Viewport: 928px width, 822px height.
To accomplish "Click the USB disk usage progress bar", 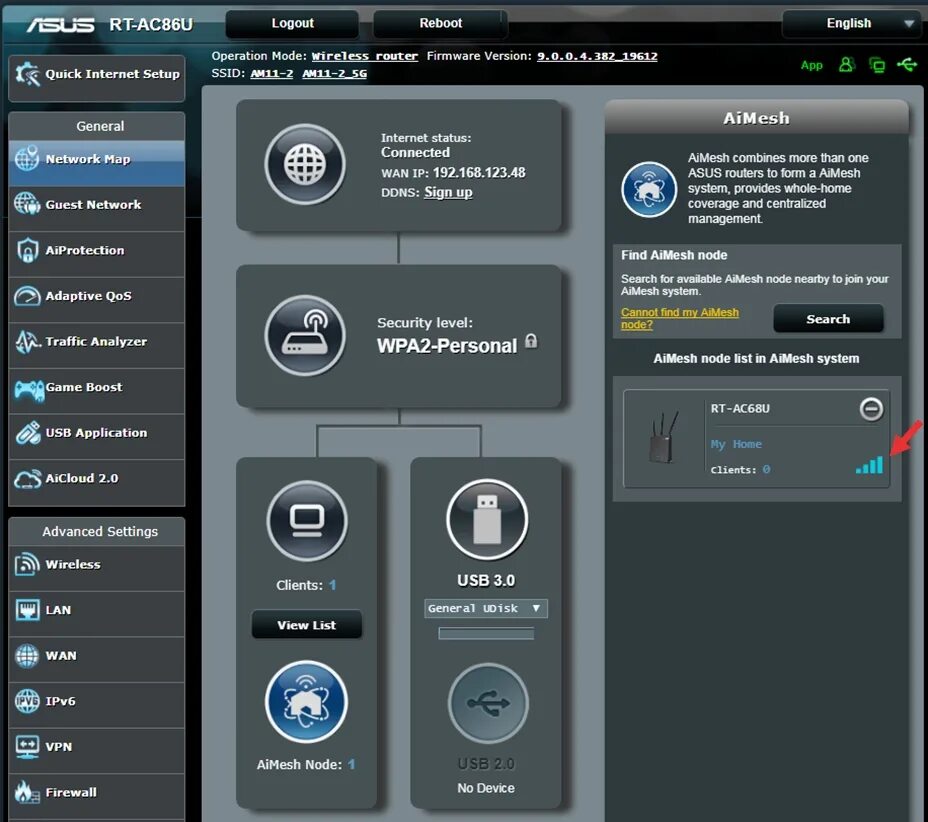I will tap(486, 634).
